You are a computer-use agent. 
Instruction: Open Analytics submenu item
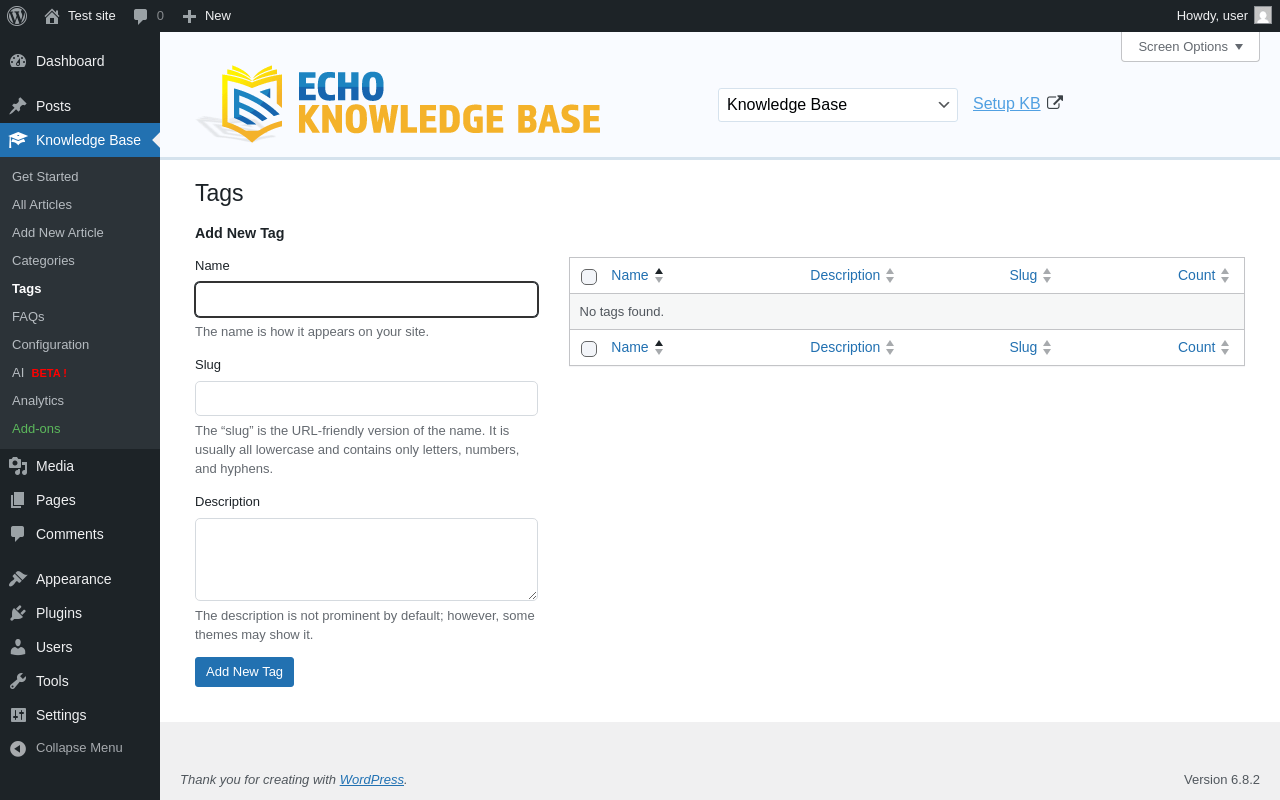pos(38,400)
